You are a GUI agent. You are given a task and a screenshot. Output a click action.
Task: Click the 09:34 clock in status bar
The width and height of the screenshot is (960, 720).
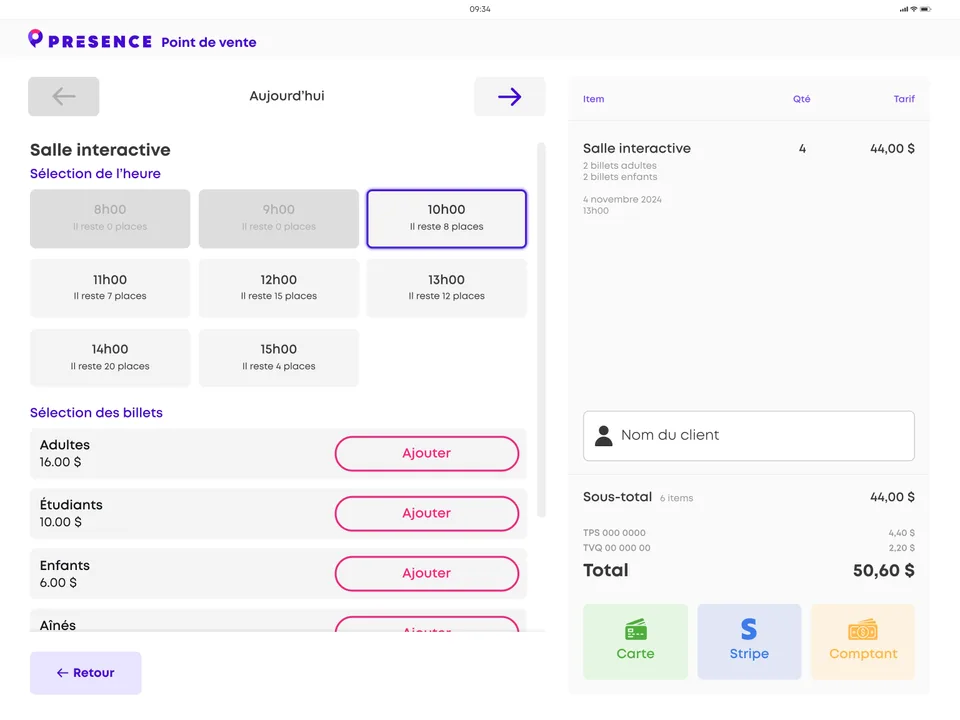[x=480, y=9]
